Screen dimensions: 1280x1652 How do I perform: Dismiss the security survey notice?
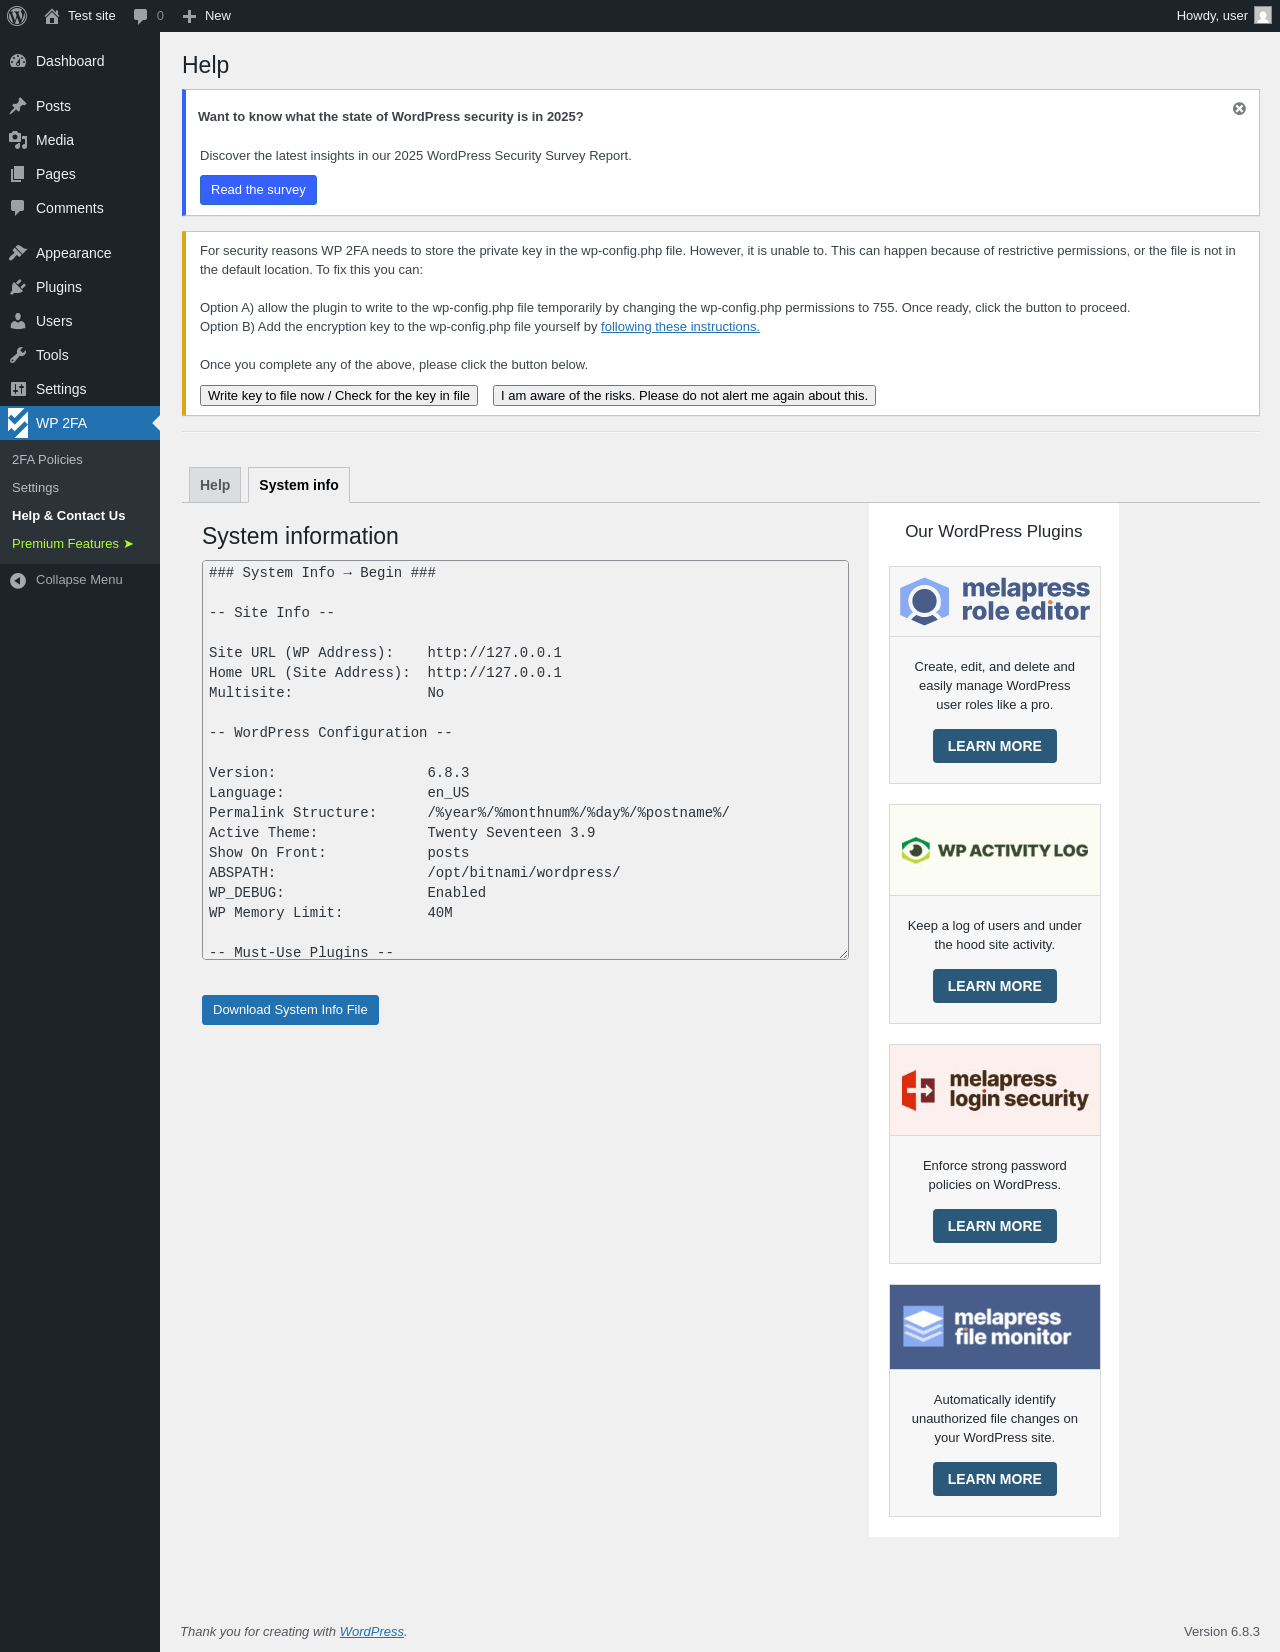coord(1239,109)
